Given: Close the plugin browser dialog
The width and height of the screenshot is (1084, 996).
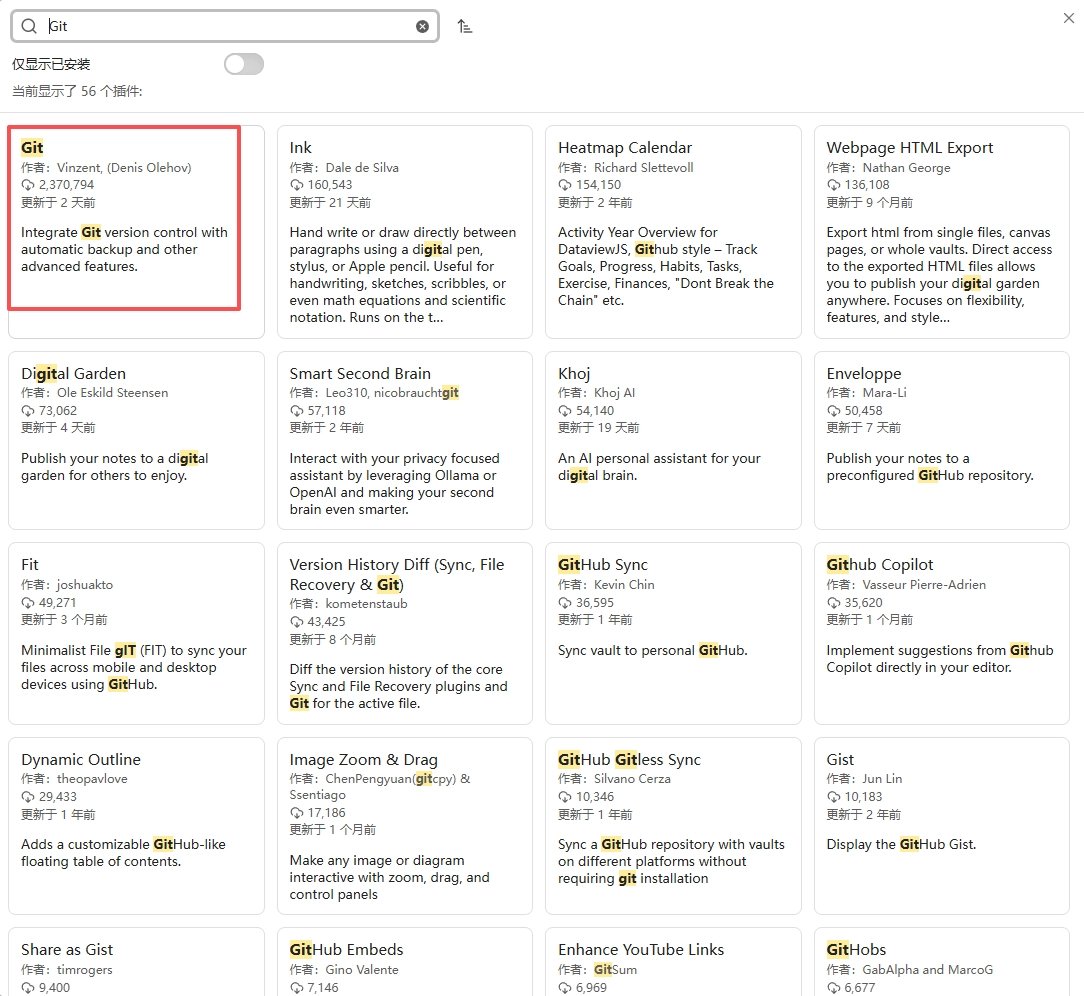Looking at the screenshot, I should tap(1069, 18).
